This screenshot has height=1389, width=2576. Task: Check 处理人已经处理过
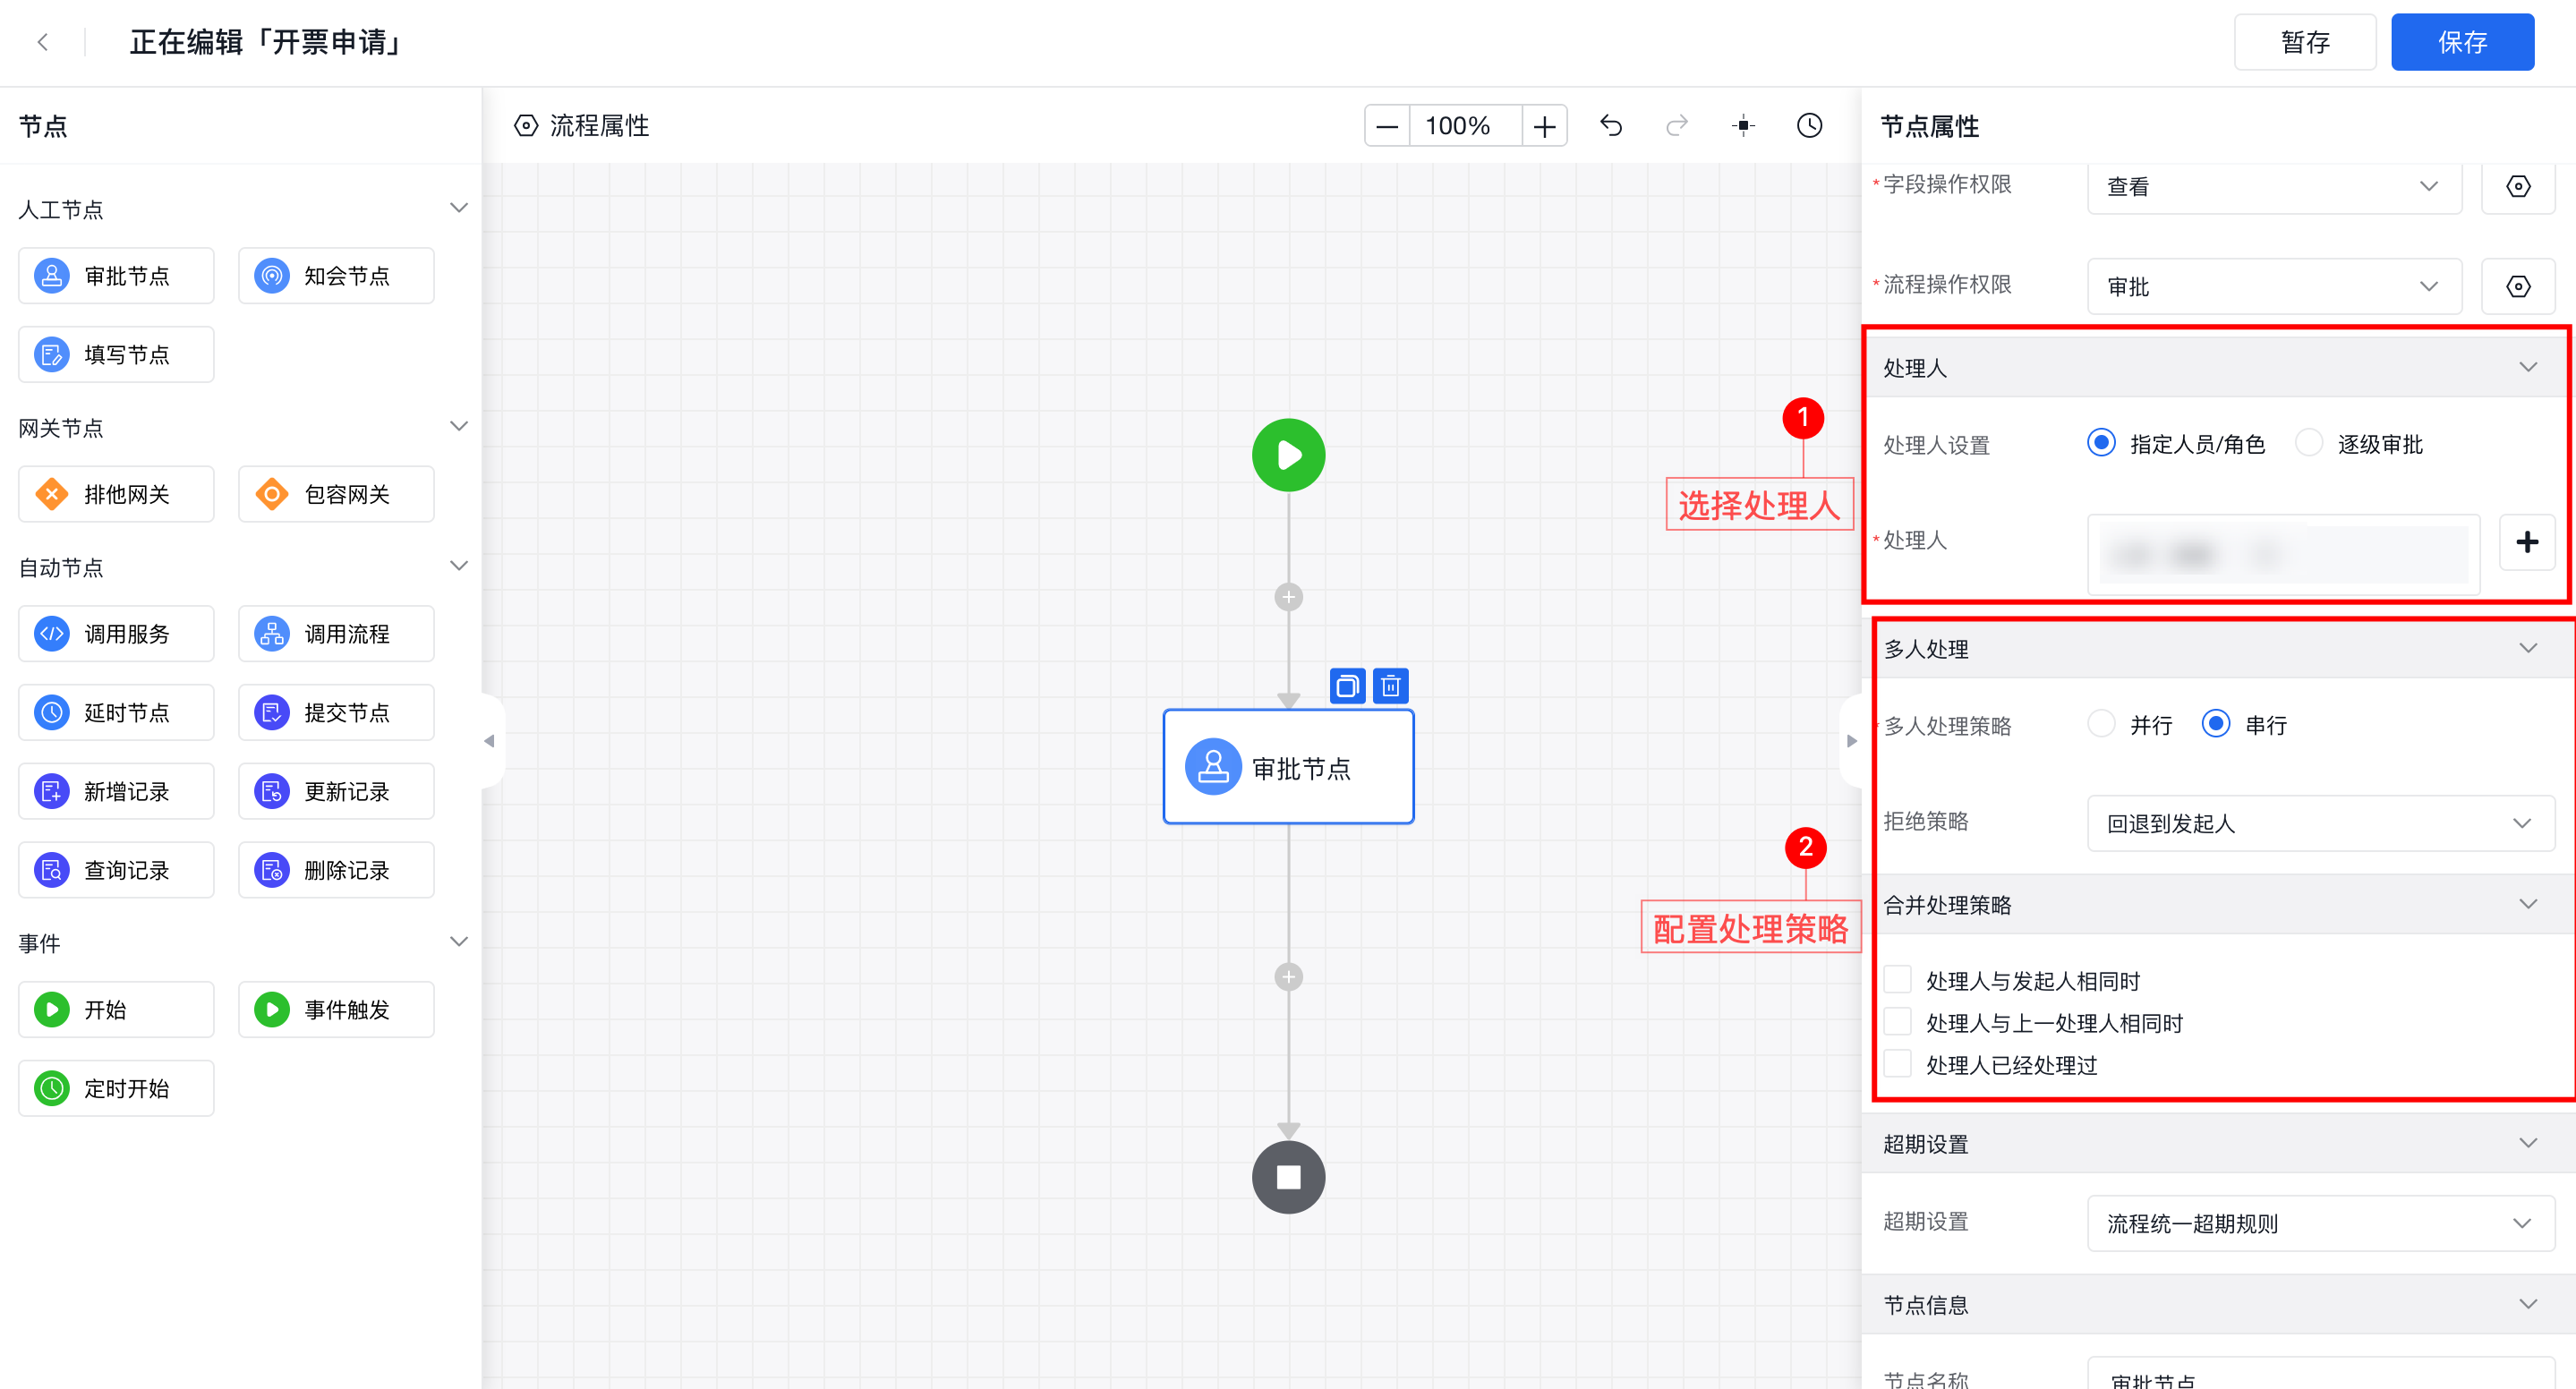(1897, 1064)
